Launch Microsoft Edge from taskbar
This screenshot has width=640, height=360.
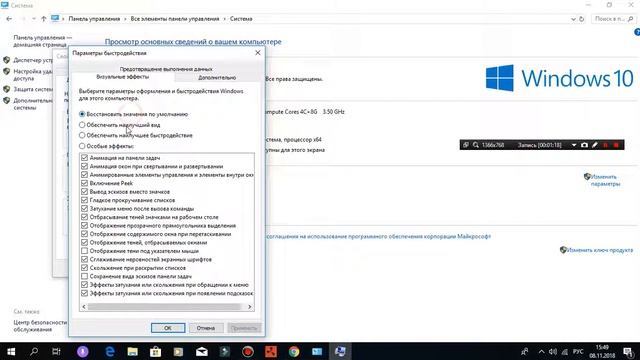click(110, 351)
